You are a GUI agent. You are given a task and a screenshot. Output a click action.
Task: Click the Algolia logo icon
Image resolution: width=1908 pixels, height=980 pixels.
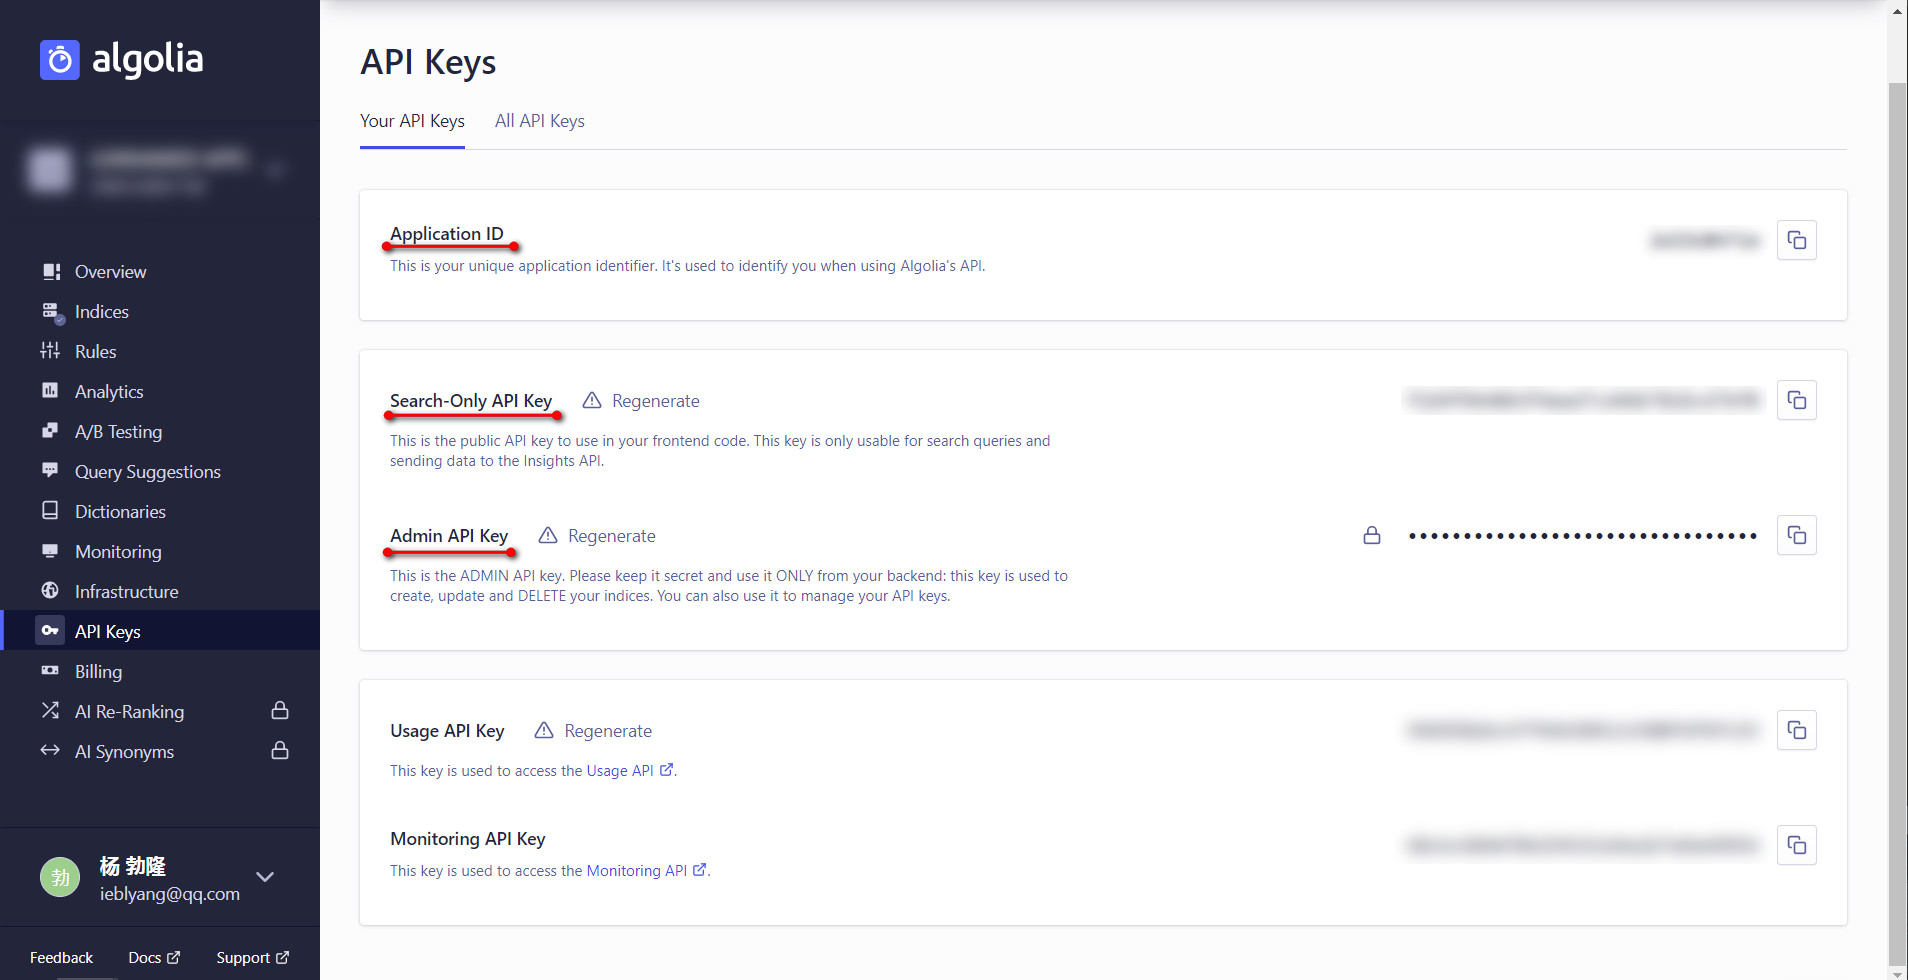pyautogui.click(x=60, y=60)
